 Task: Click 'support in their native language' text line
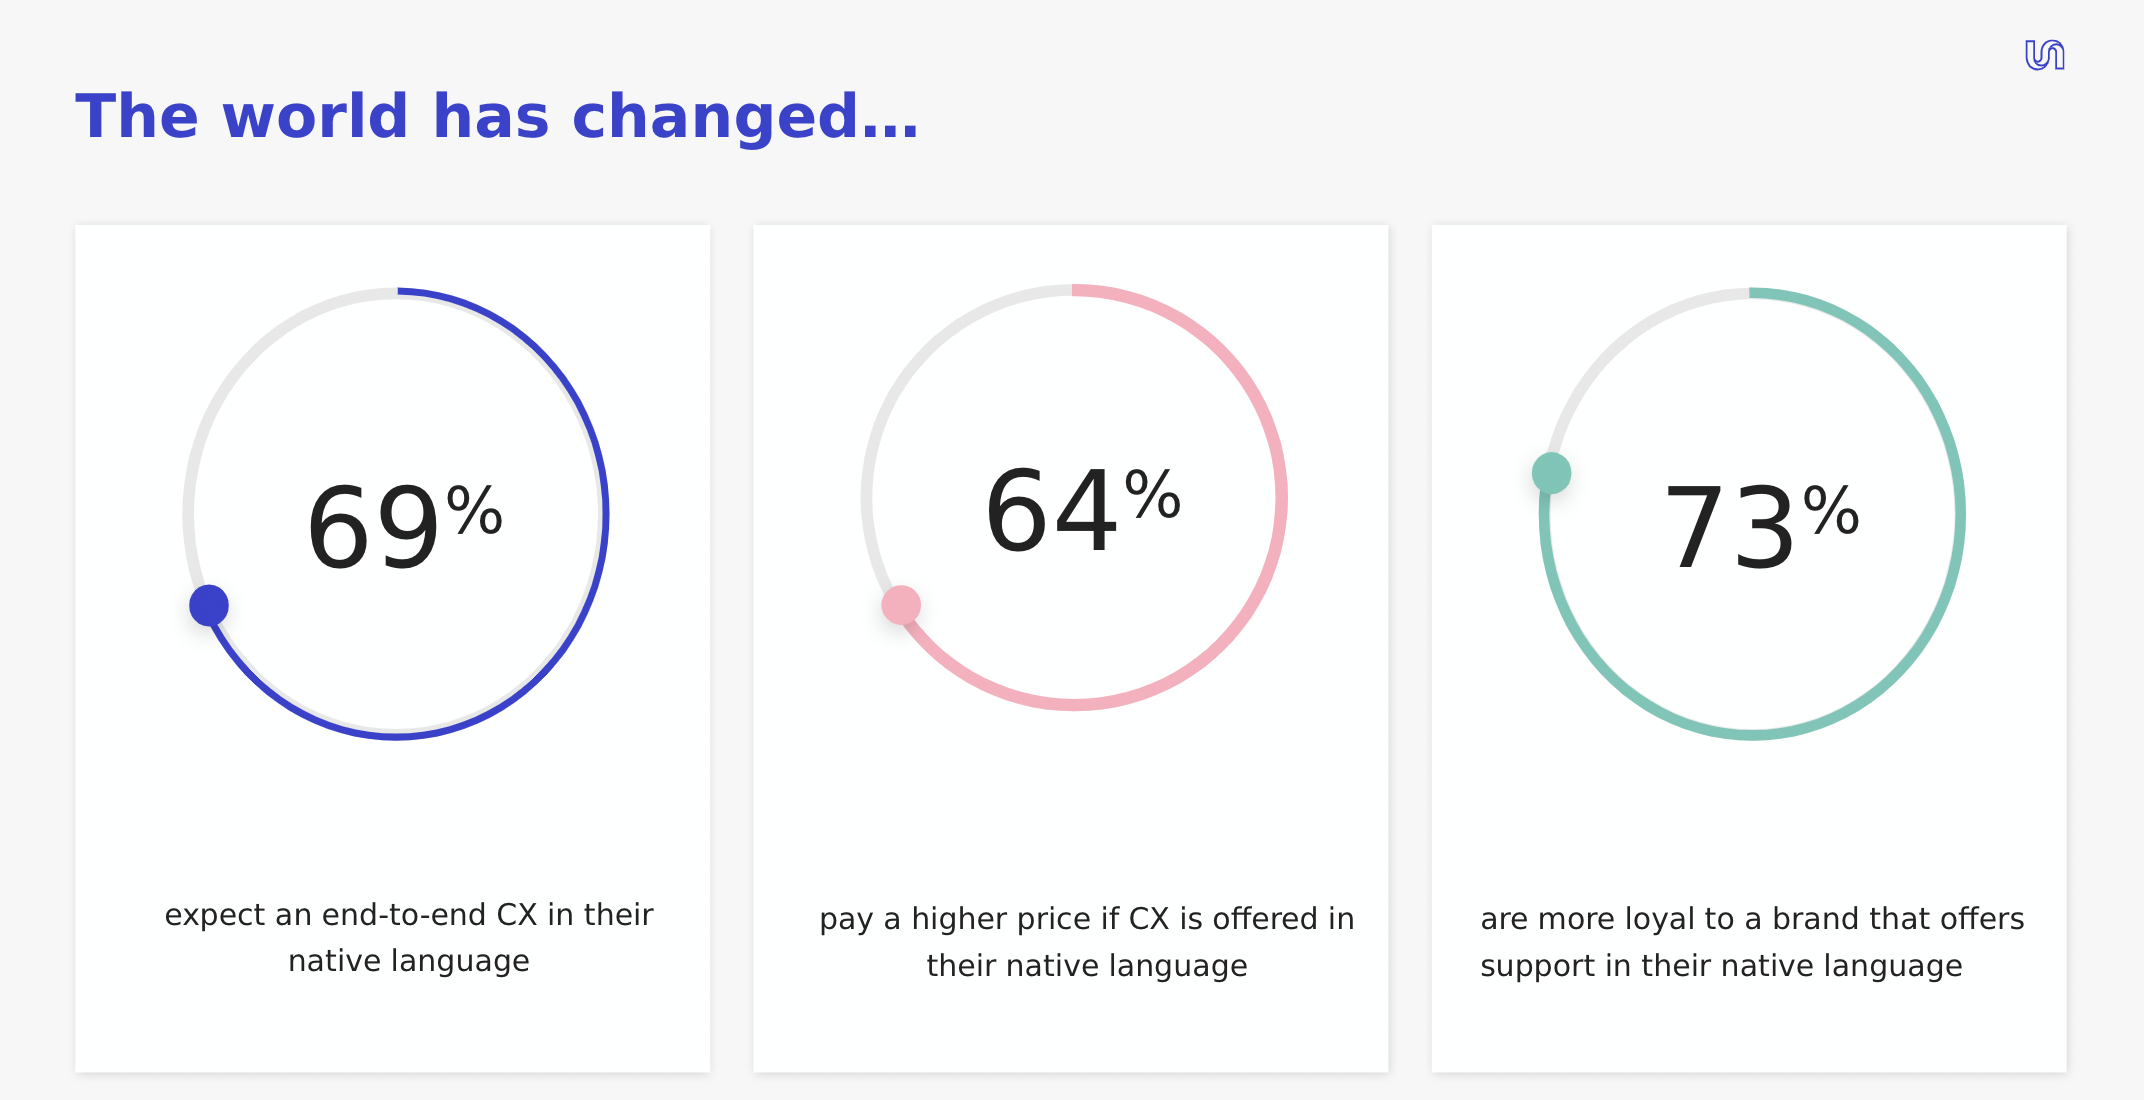click(x=1721, y=966)
